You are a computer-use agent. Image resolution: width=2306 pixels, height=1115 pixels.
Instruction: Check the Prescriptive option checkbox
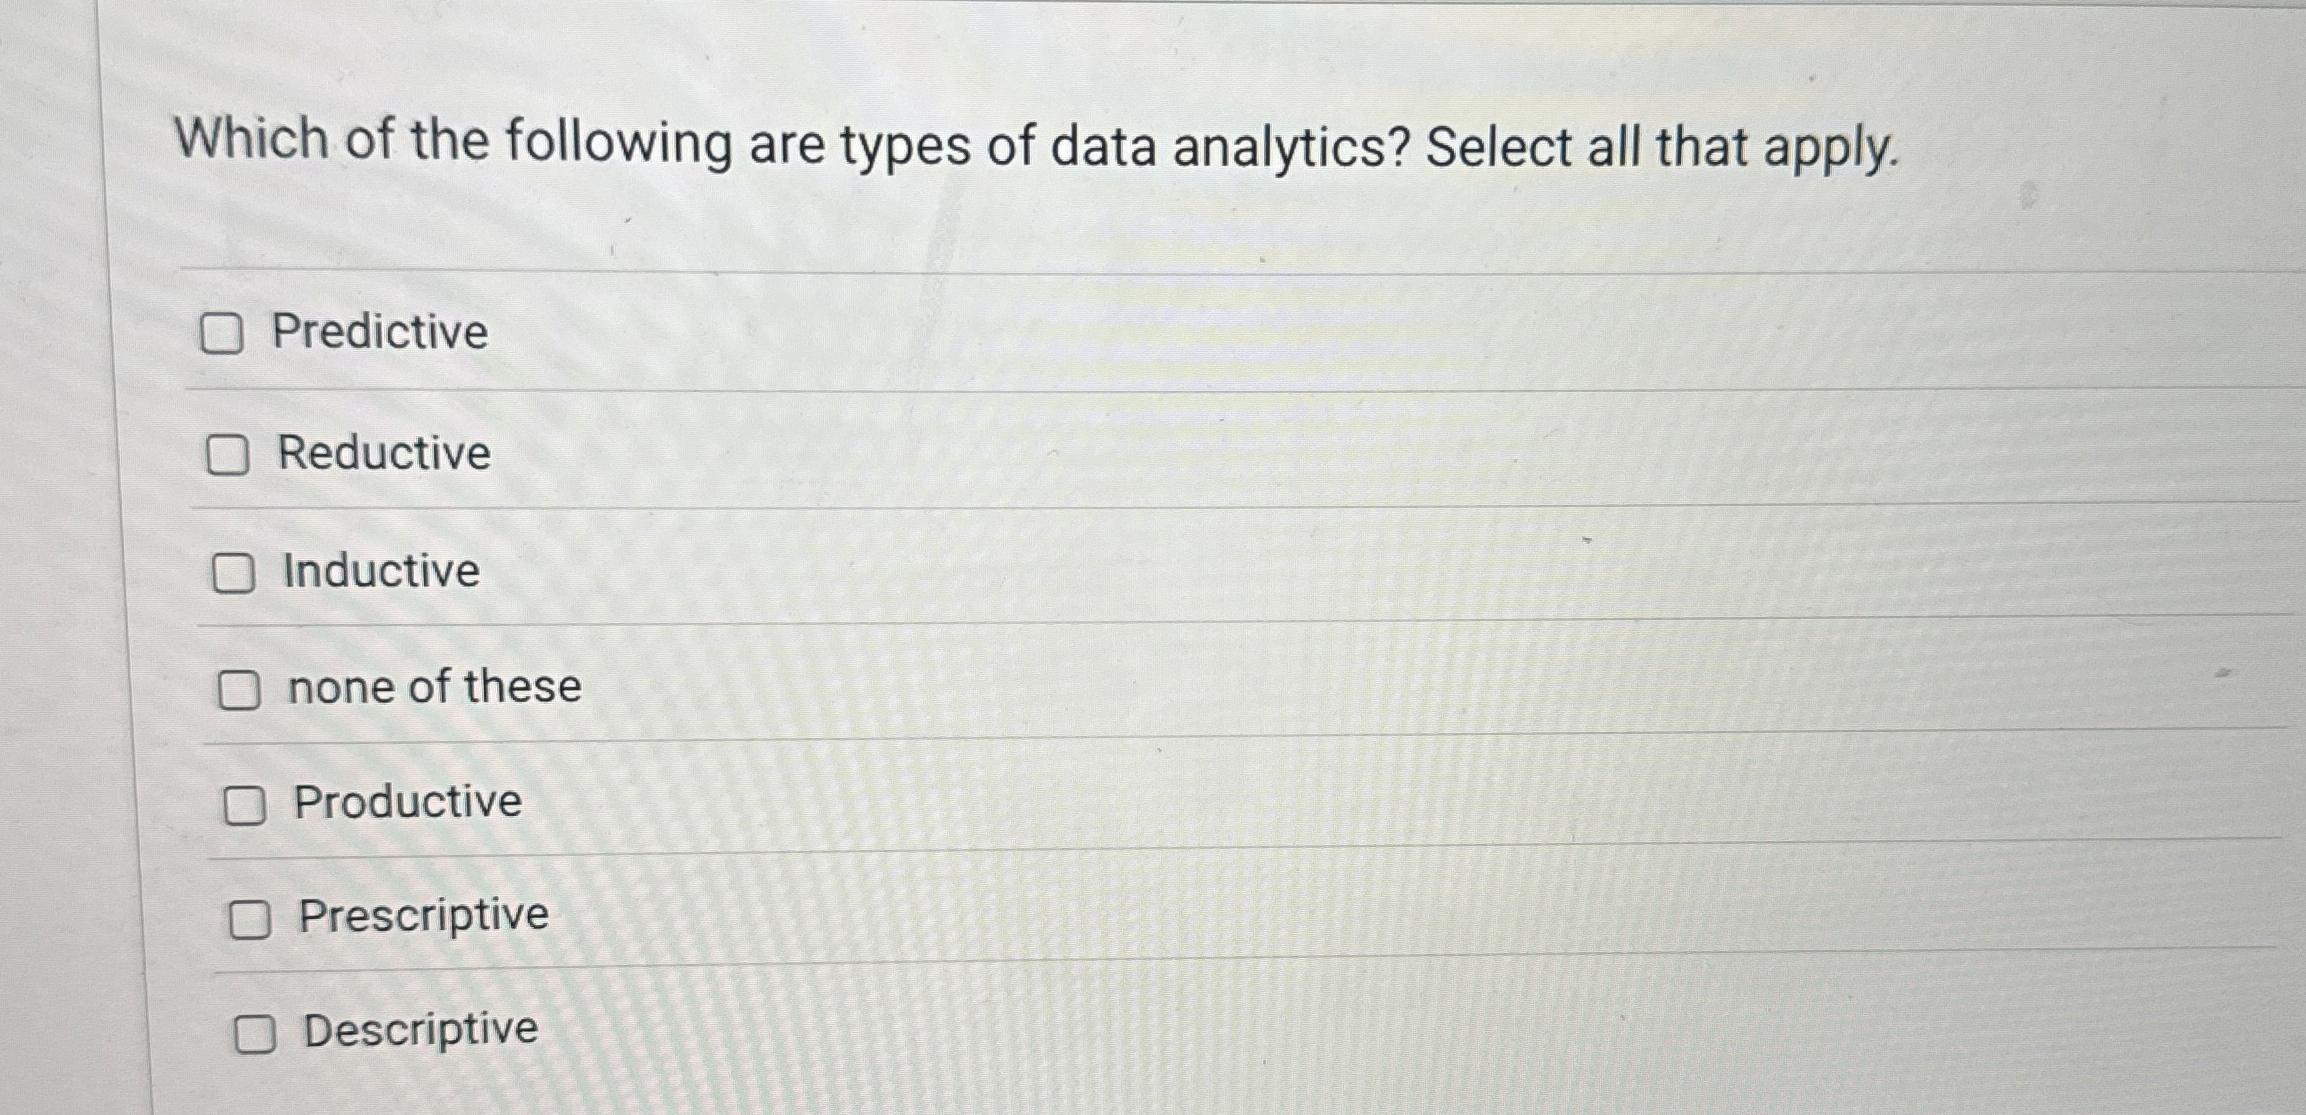(x=250, y=918)
